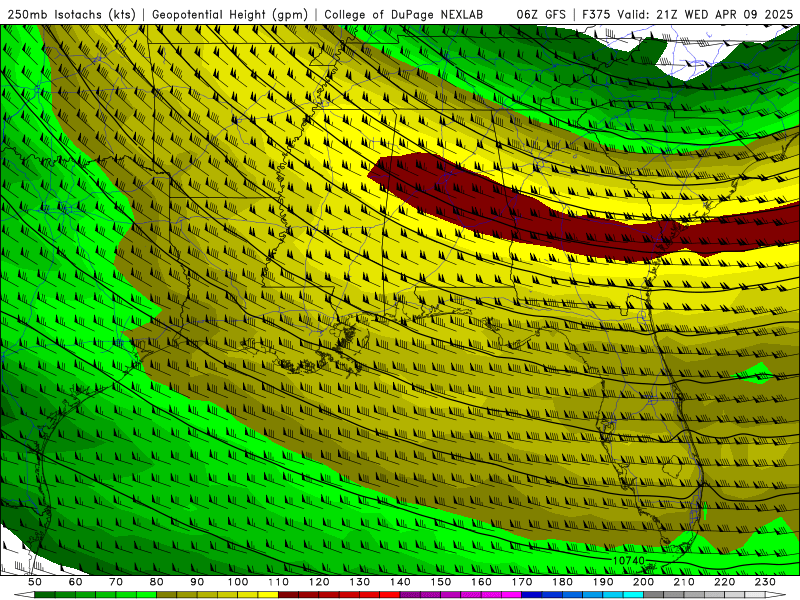
Task: Click the '140' value on the color scale
Action: (x=400, y=582)
